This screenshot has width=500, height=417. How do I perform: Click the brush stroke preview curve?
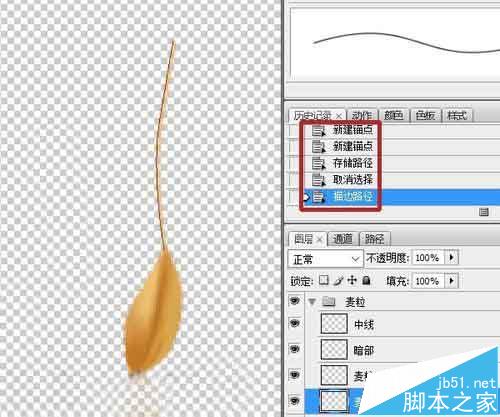406,43
